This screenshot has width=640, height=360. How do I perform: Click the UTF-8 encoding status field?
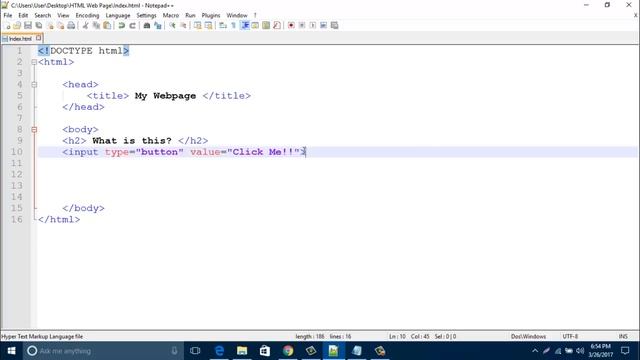570,336
